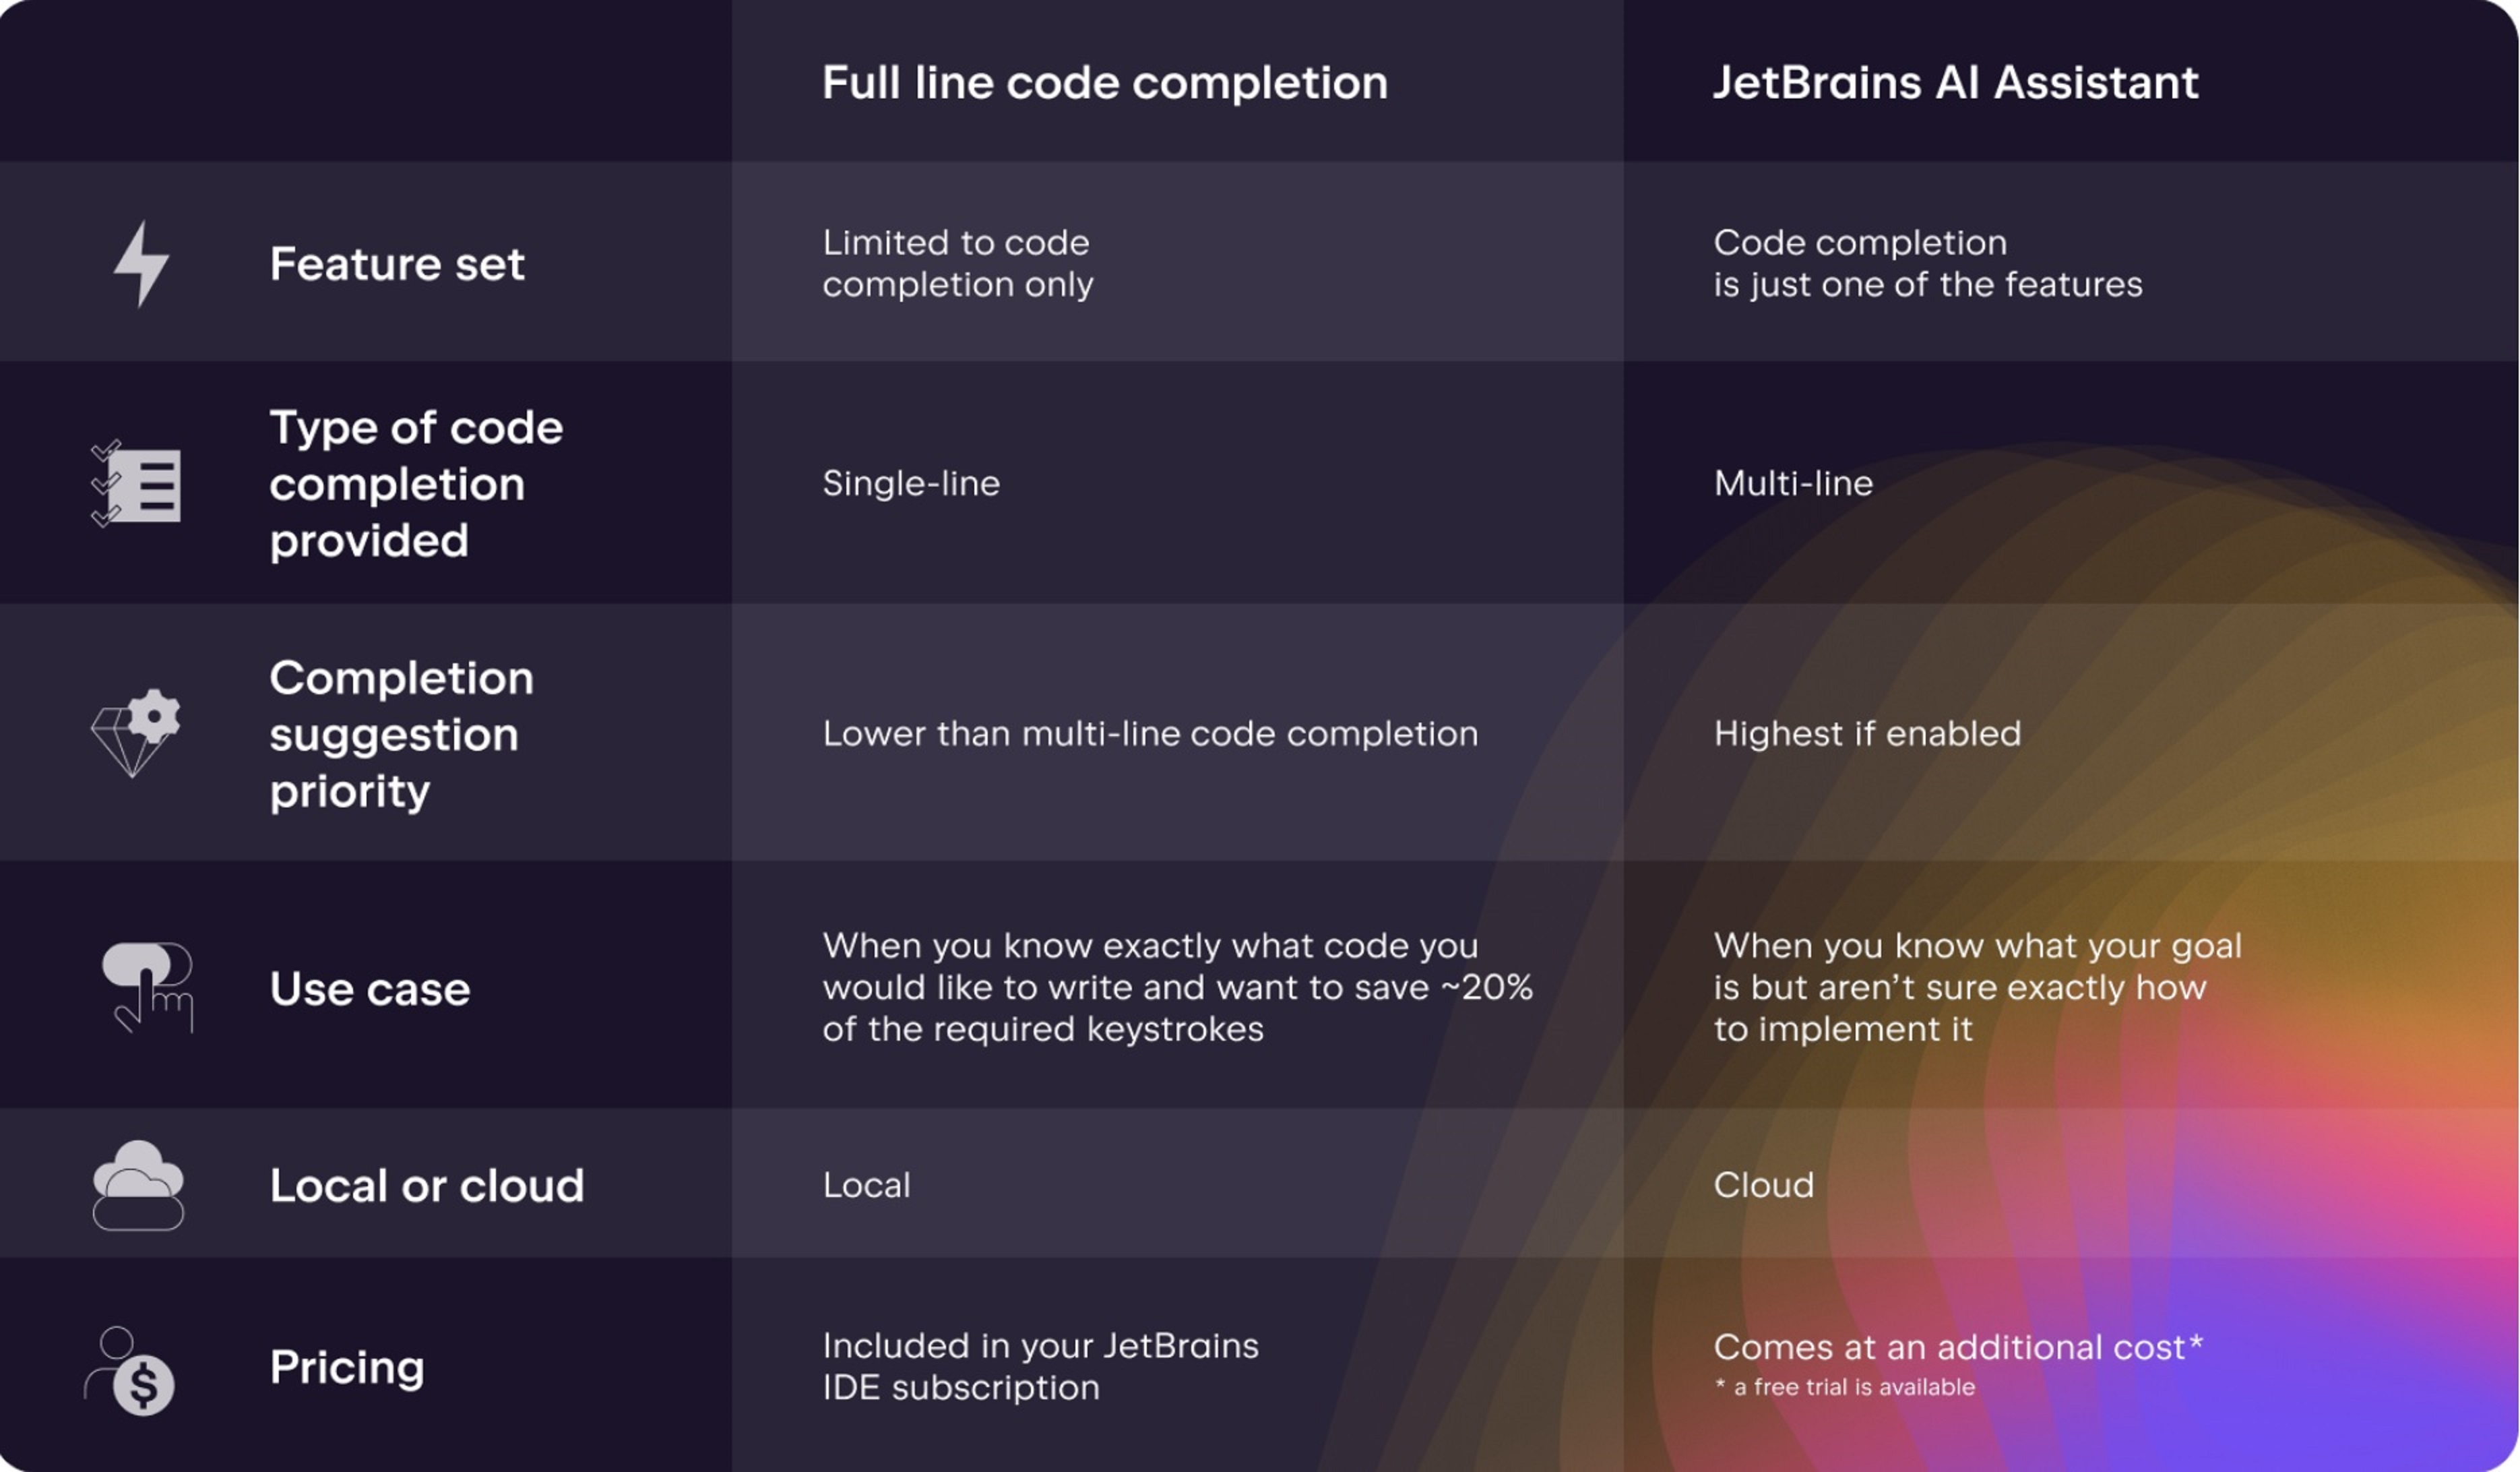Image resolution: width=2520 pixels, height=1472 pixels.
Task: Select the JetBrains AI Assistant column header
Action: tap(1956, 83)
